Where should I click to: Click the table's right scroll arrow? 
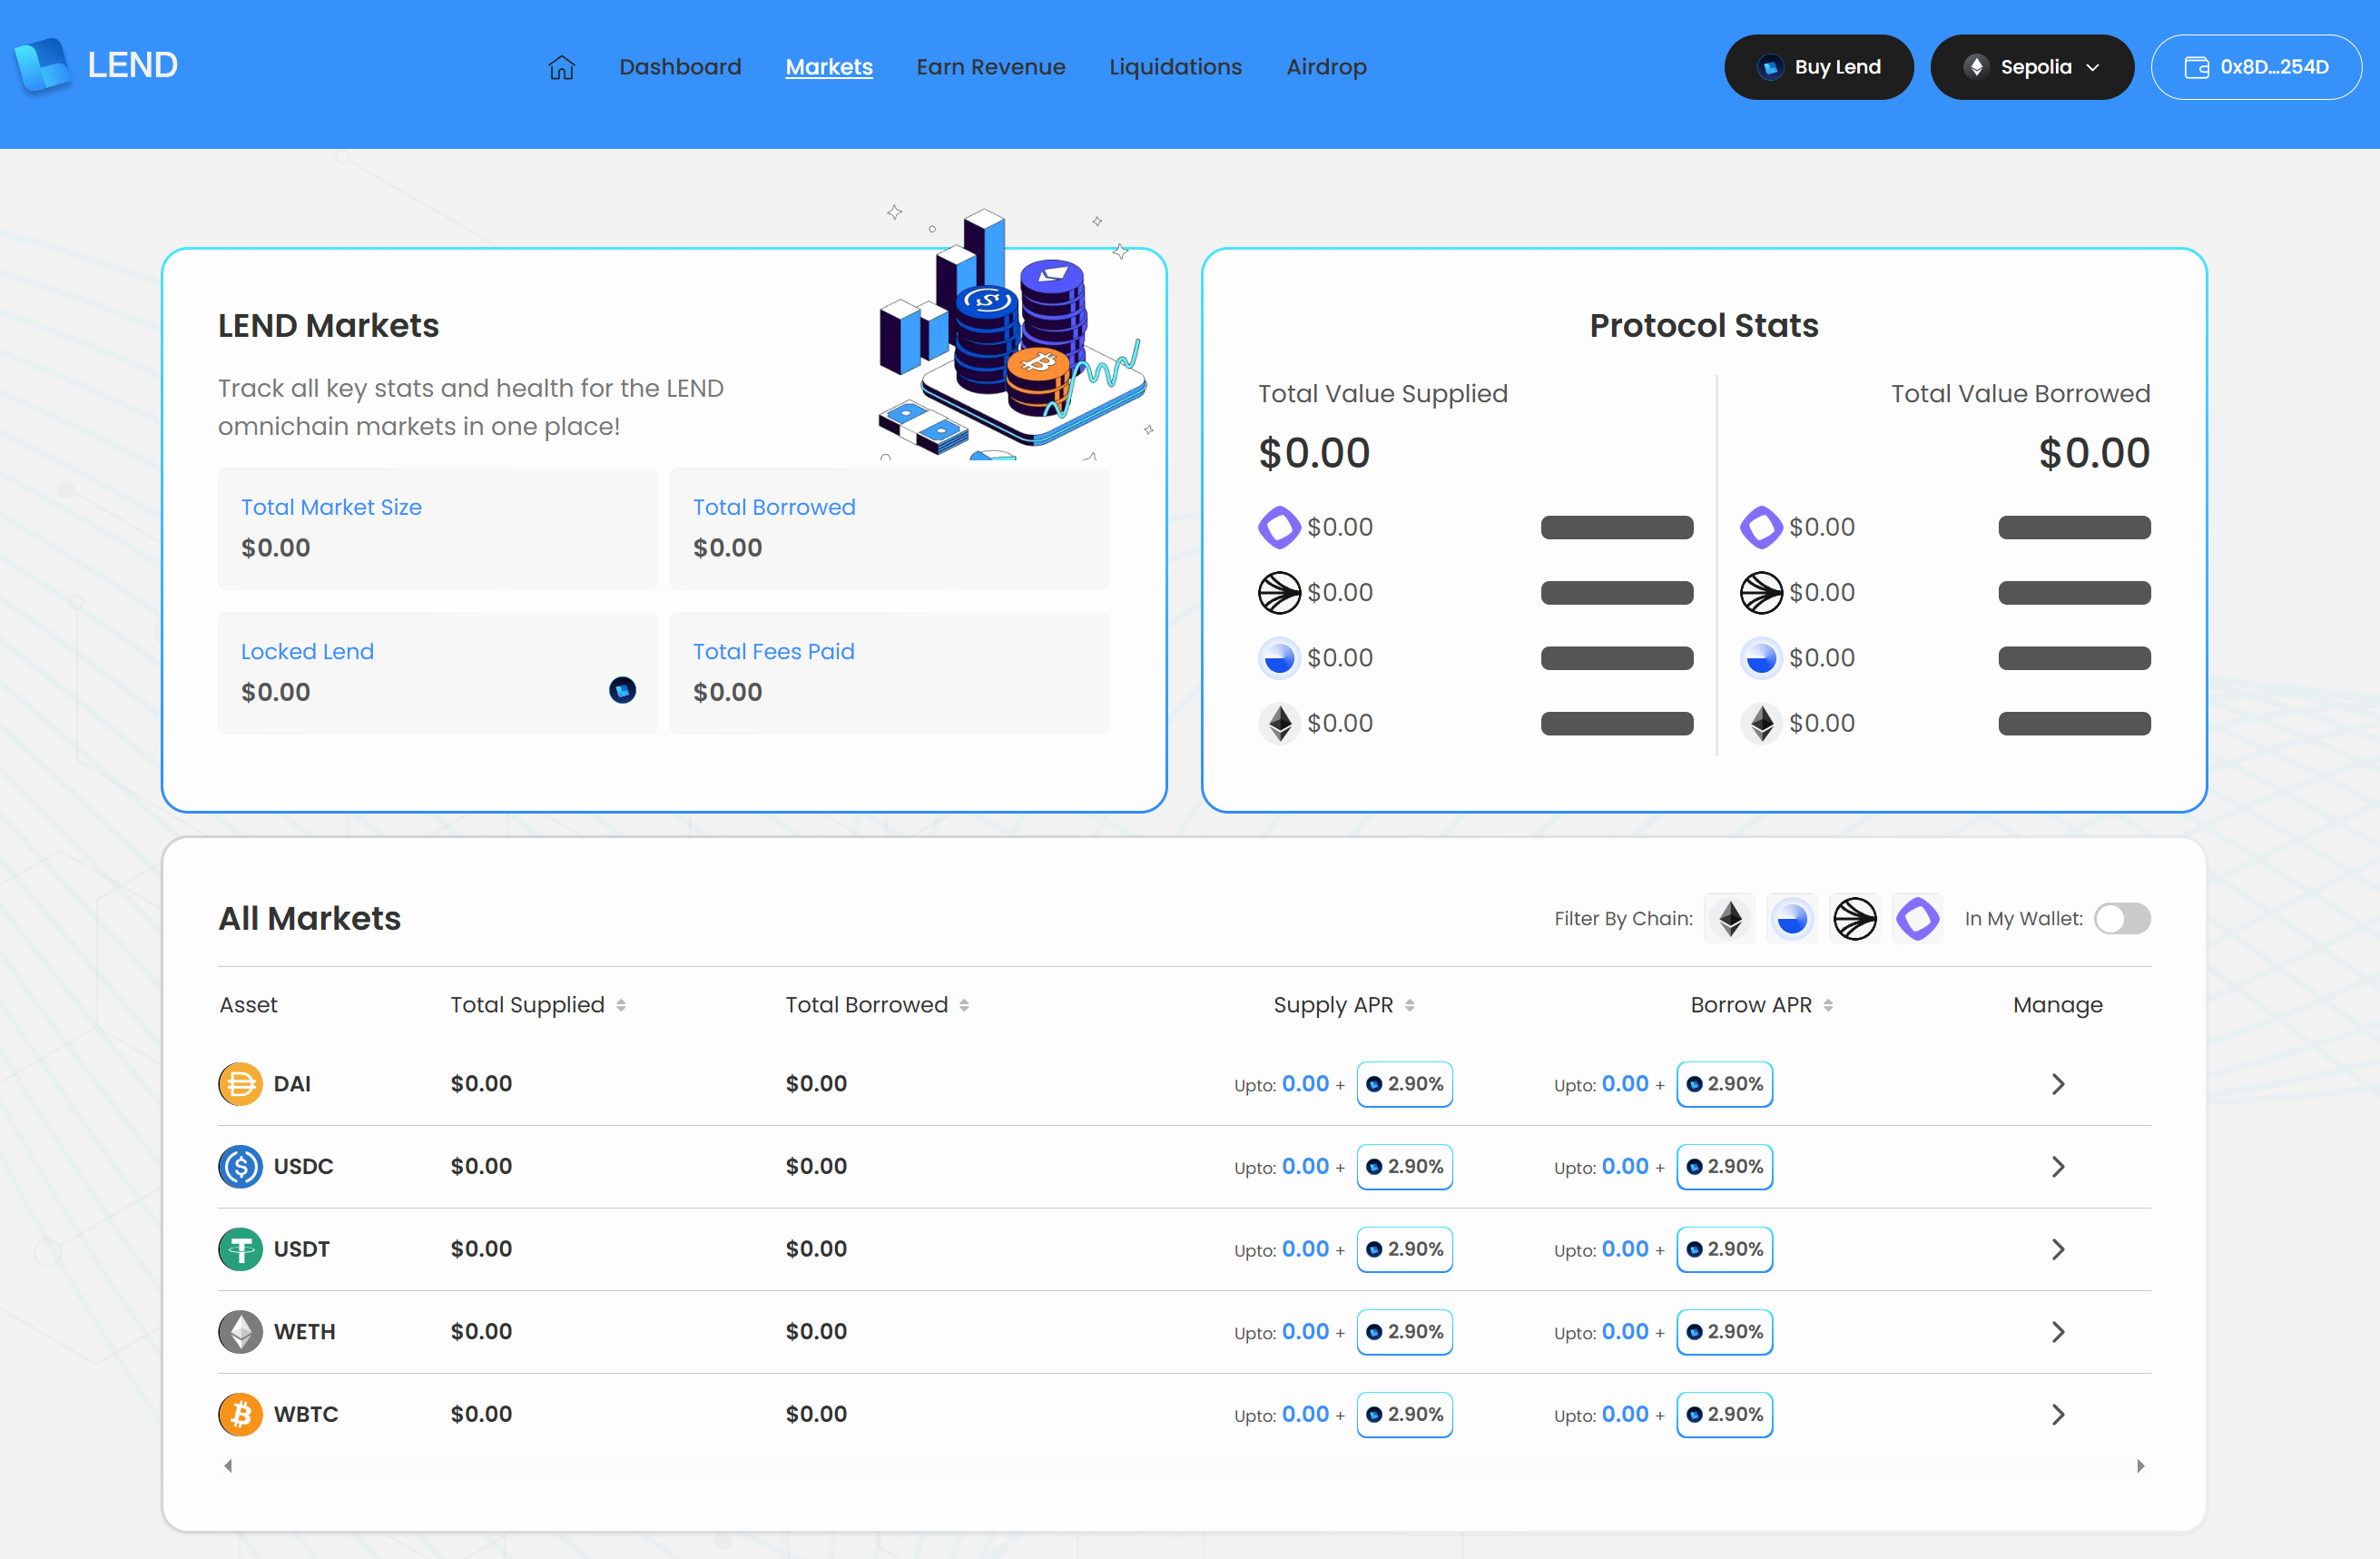[2140, 1466]
